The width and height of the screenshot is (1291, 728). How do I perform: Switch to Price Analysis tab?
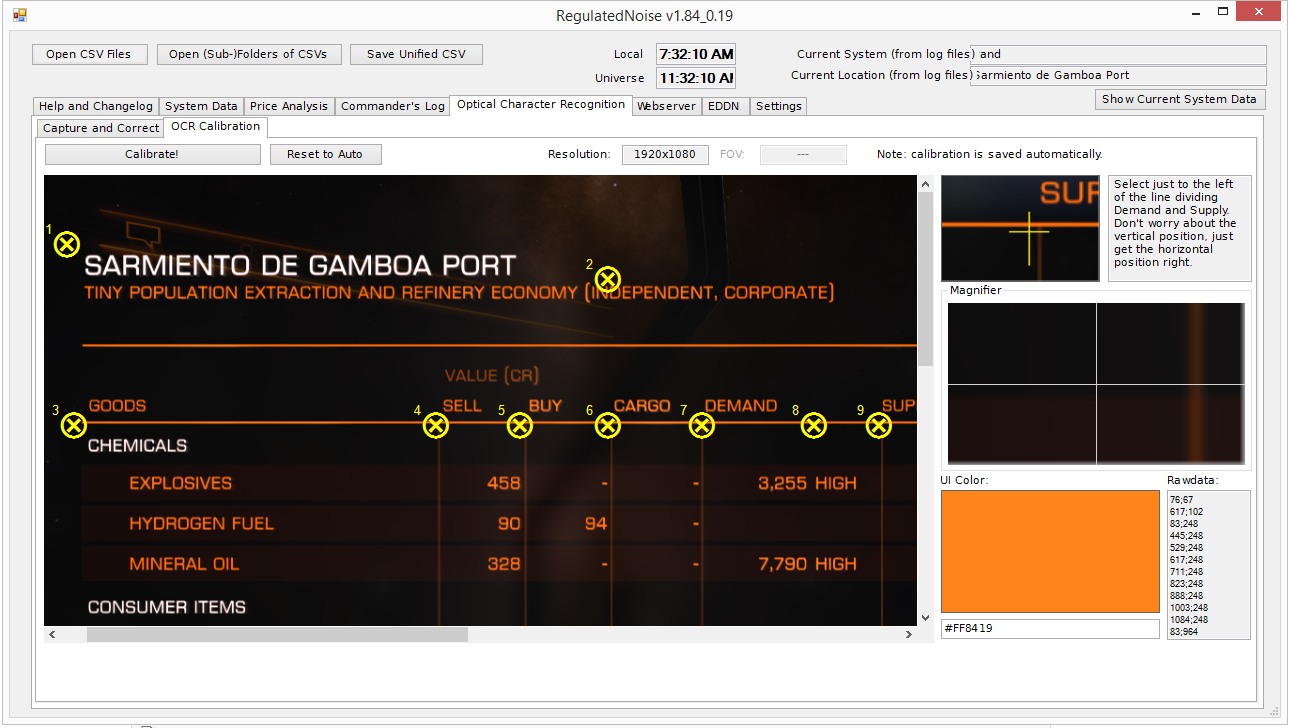tap(288, 106)
